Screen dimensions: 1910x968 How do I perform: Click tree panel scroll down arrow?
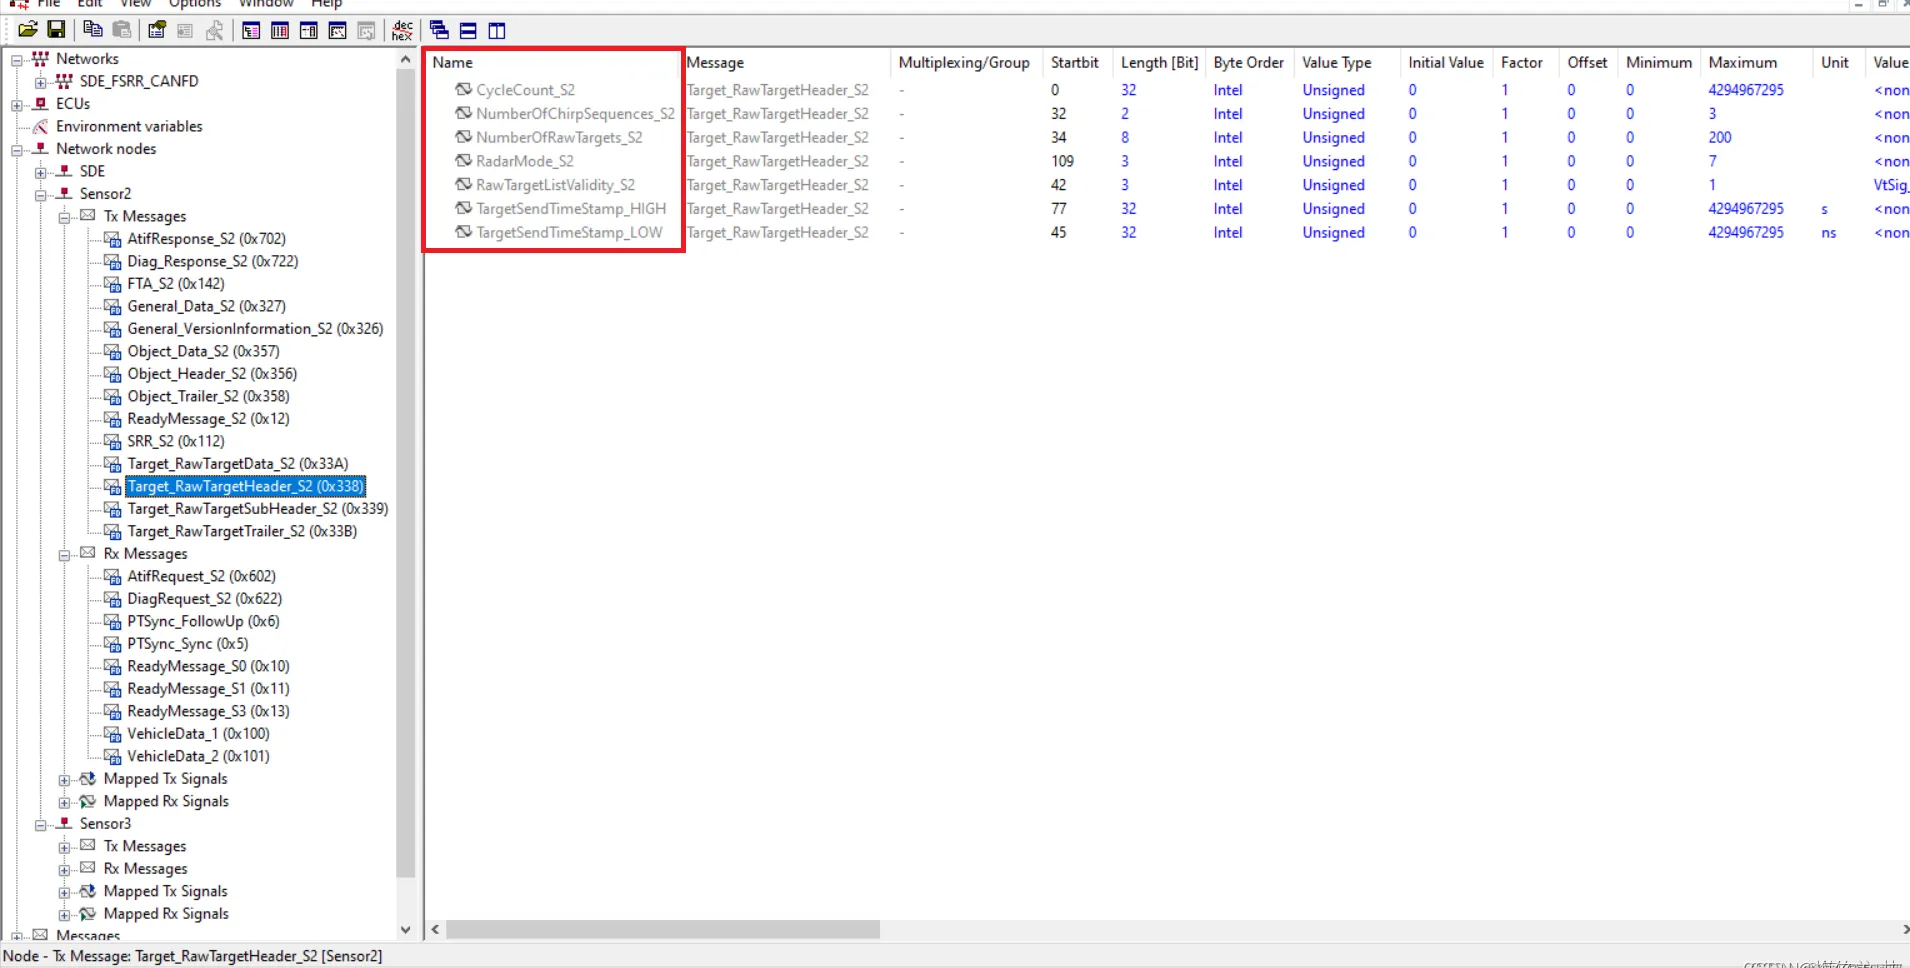click(x=405, y=929)
